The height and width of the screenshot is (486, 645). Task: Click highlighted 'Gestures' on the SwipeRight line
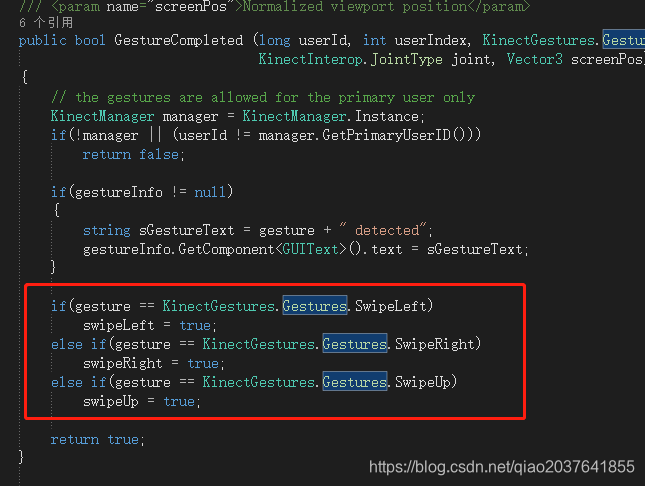(355, 344)
